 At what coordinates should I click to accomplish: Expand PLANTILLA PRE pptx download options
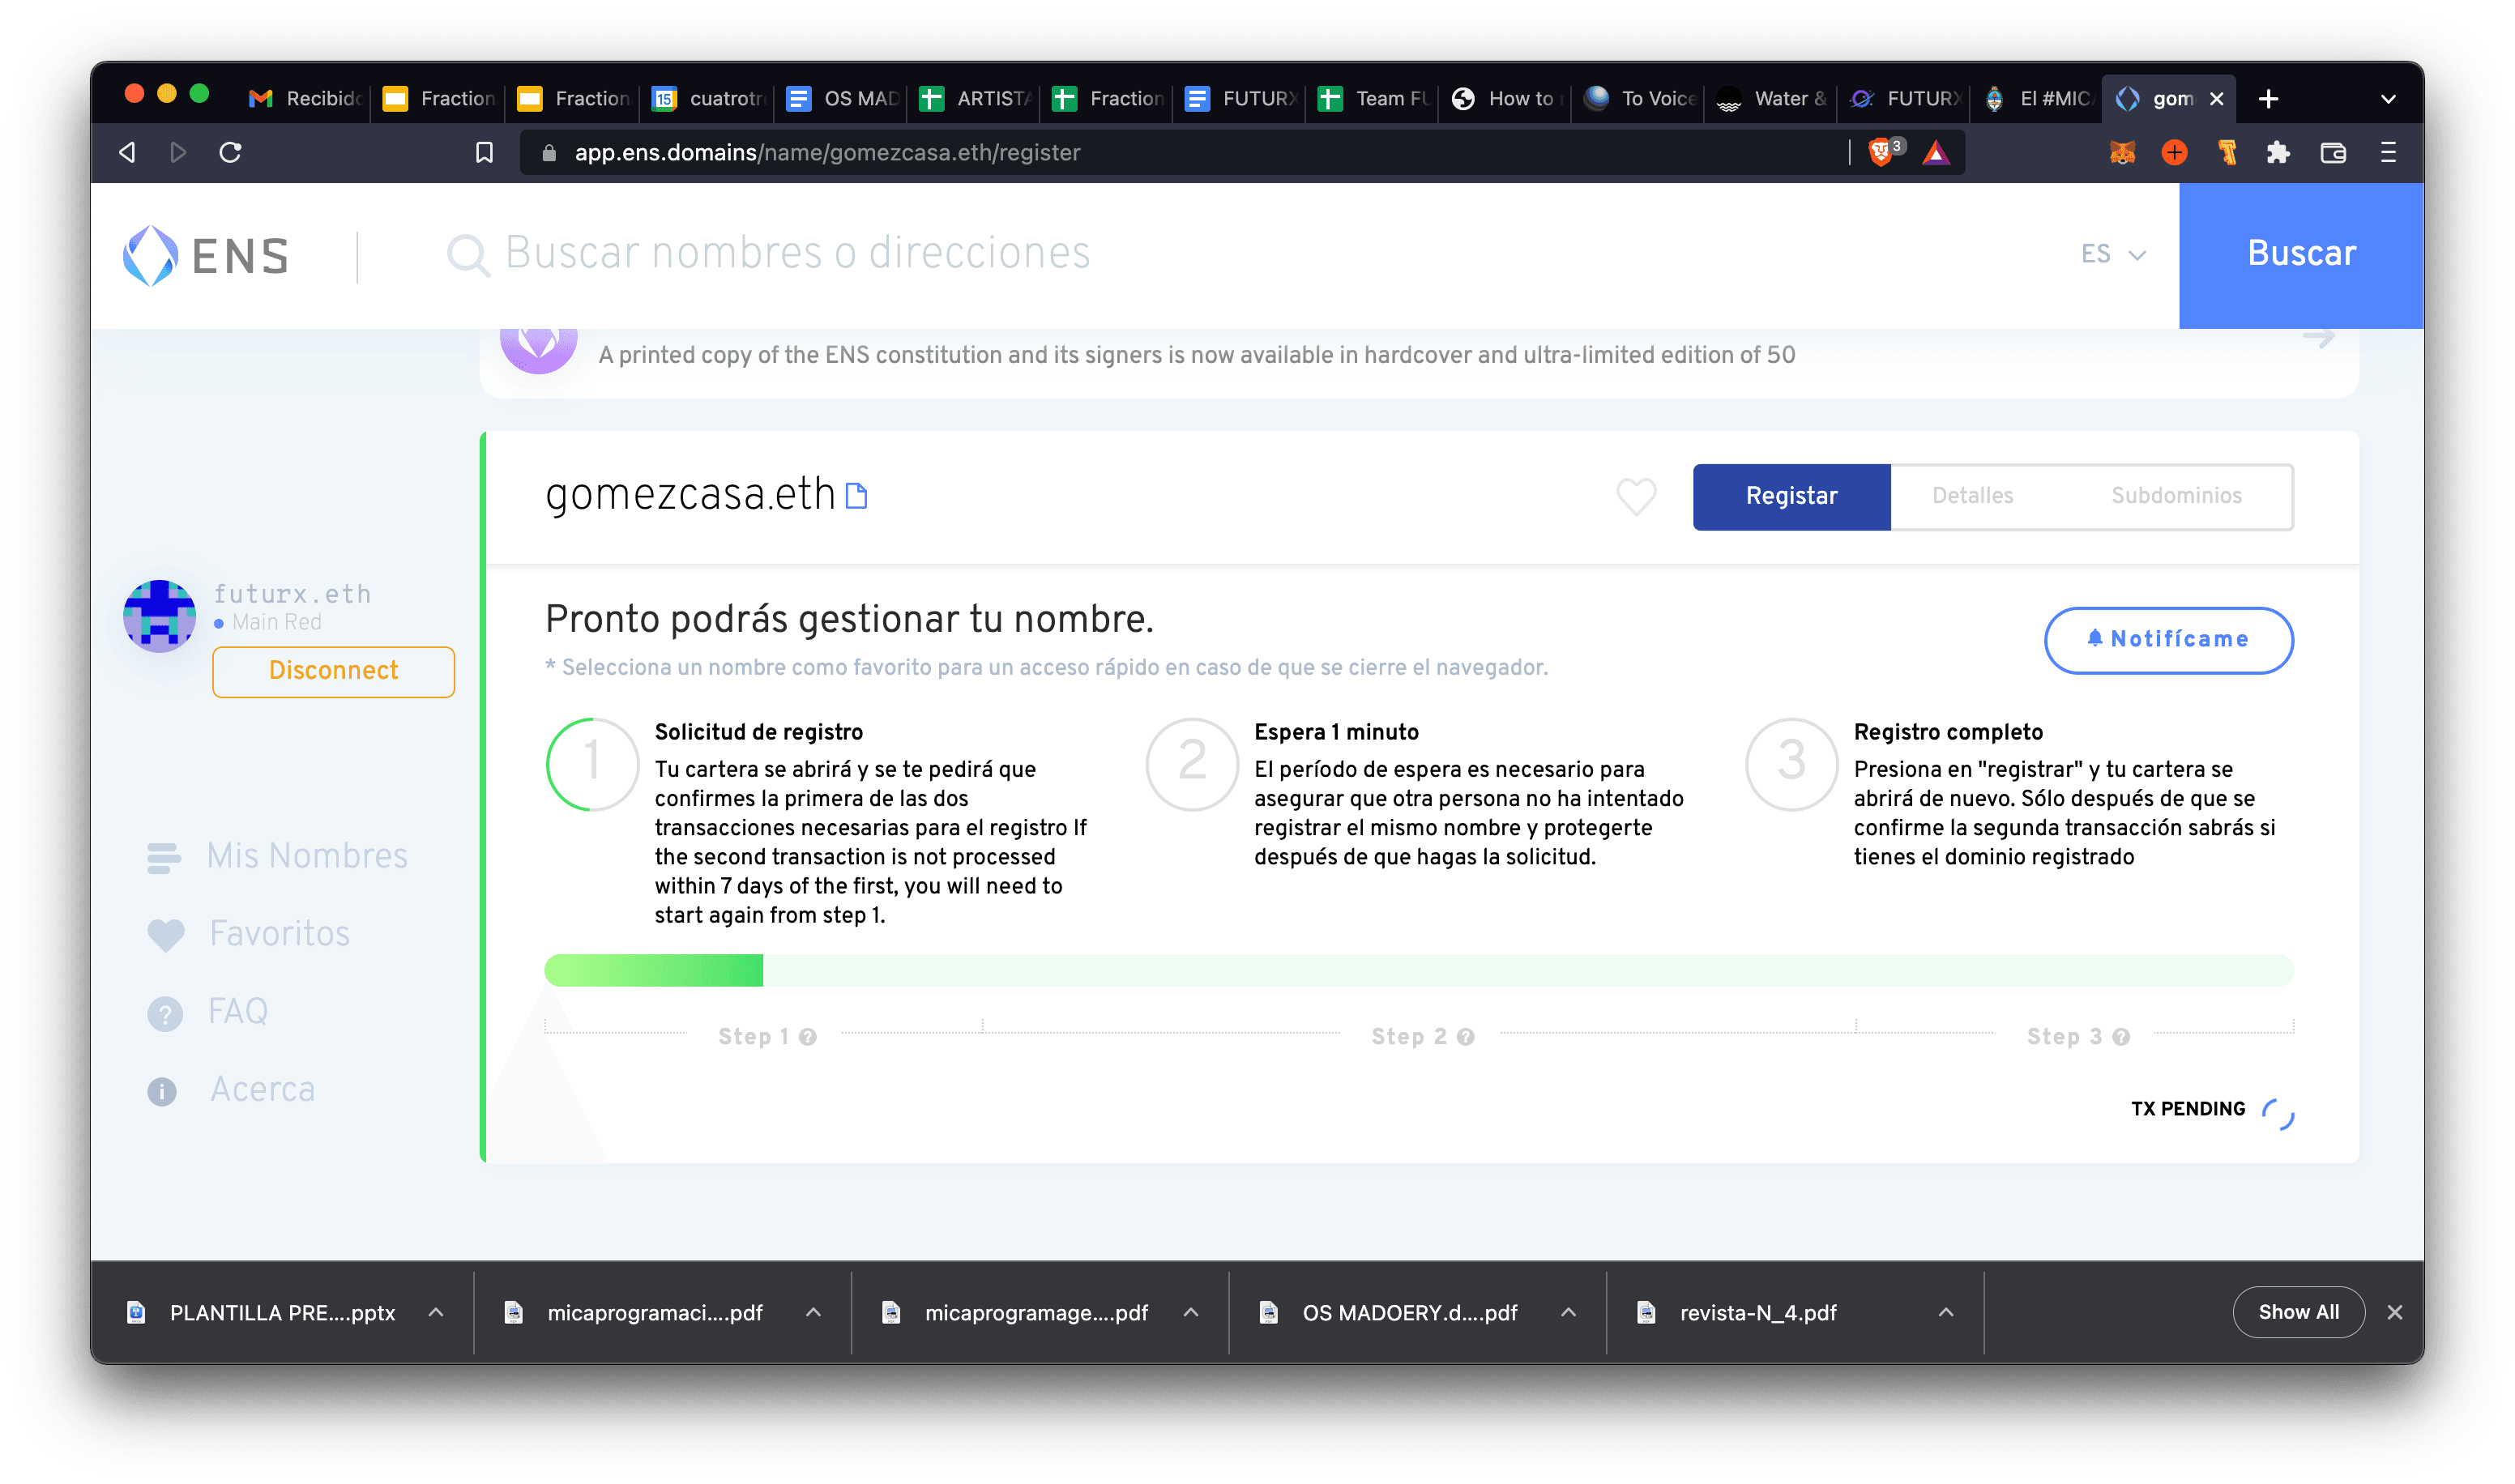point(436,1312)
